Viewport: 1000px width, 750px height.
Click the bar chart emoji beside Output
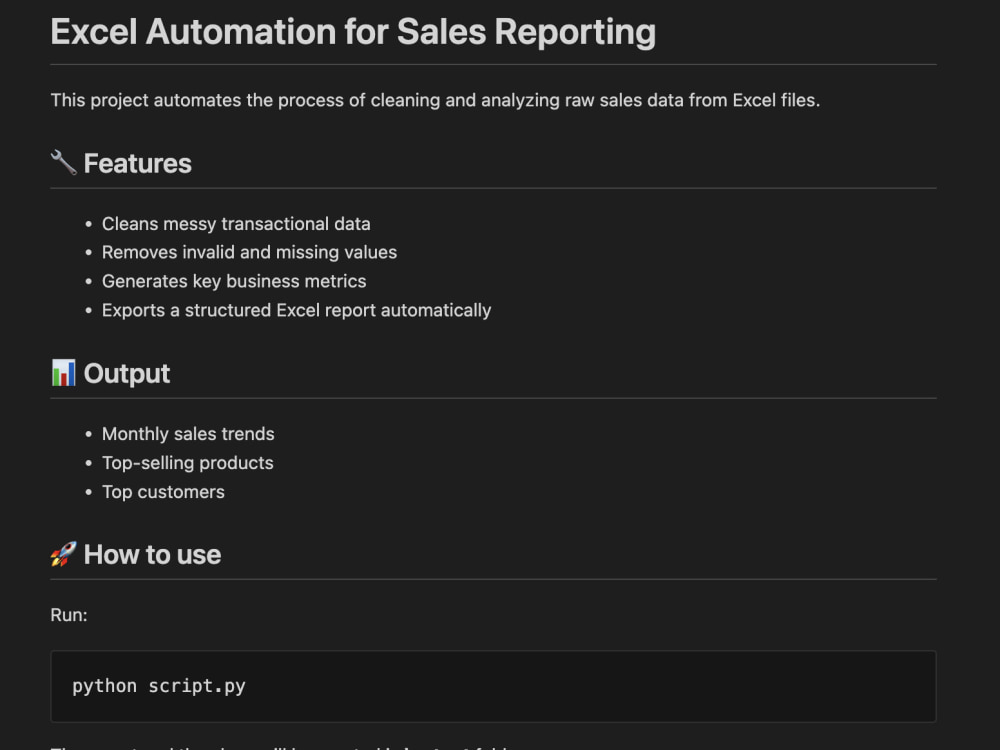64,373
